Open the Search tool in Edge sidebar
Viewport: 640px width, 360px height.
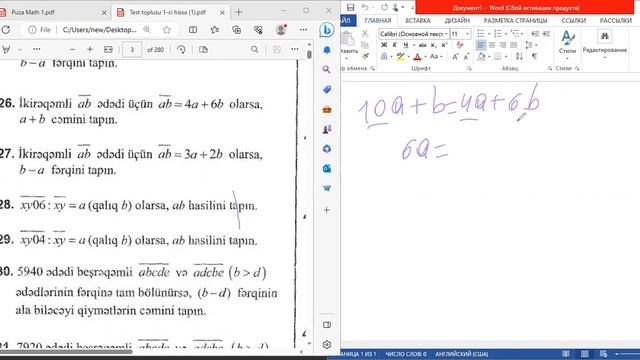click(327, 69)
